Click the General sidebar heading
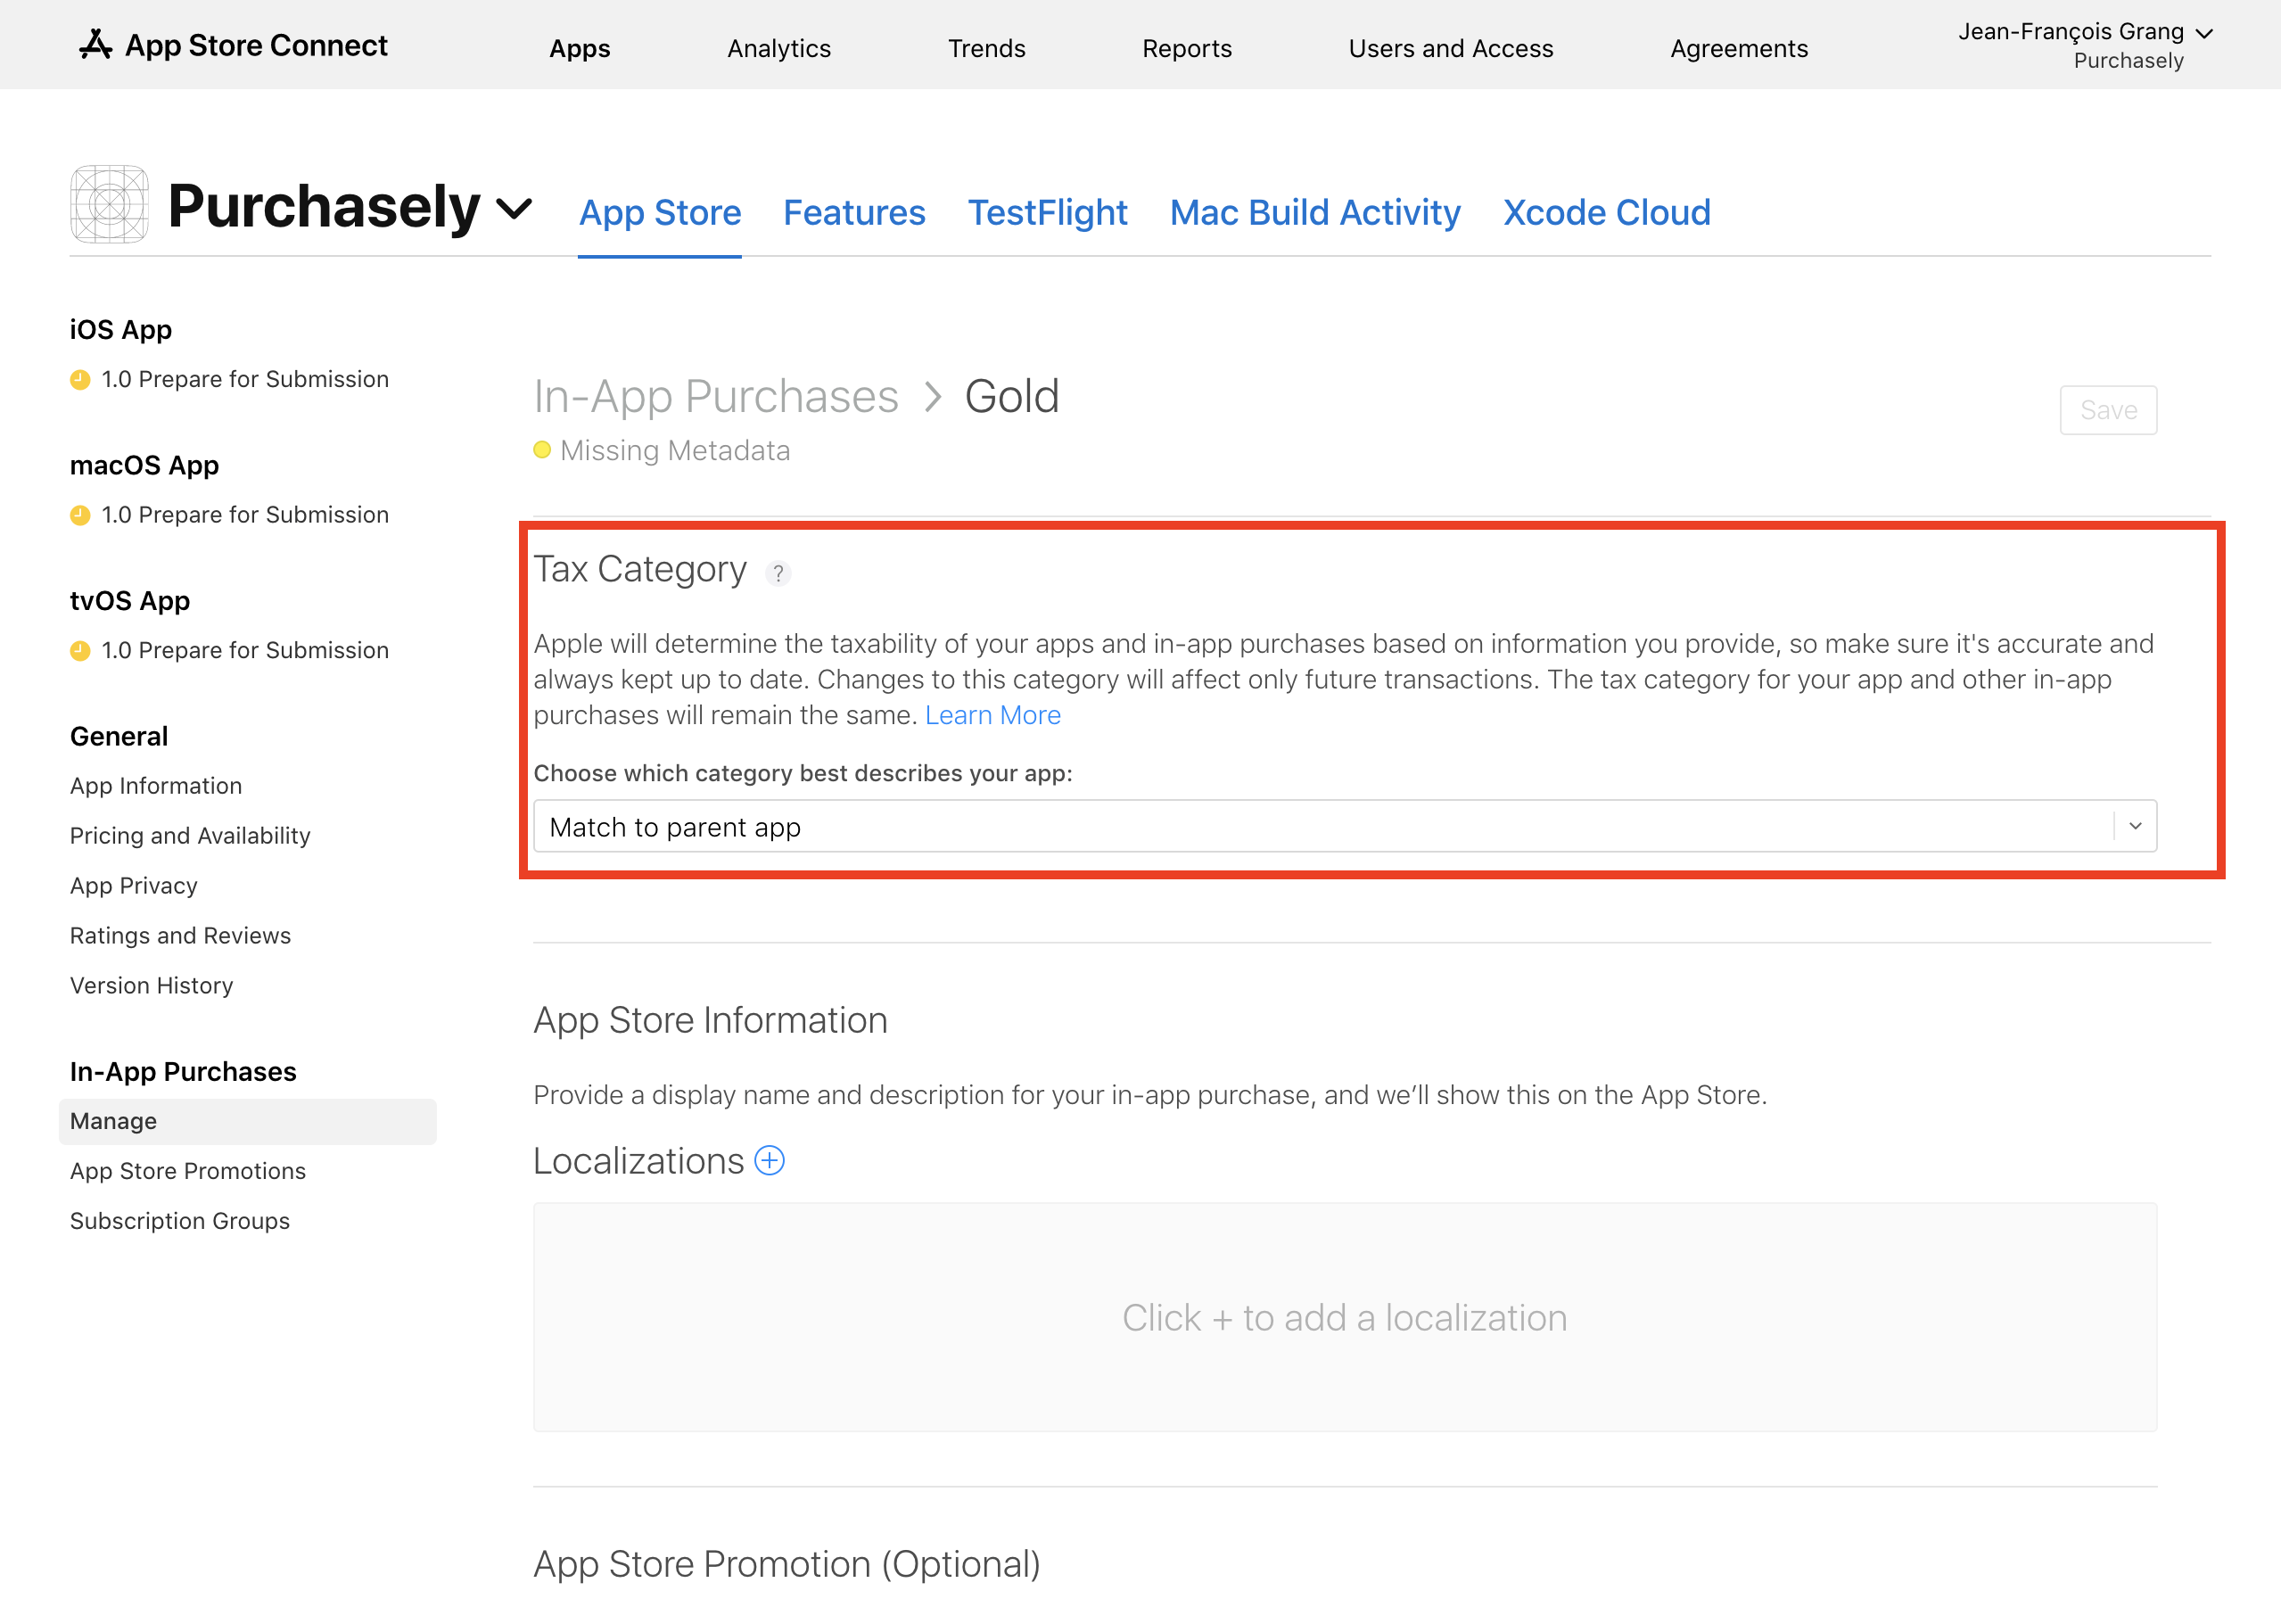This screenshot has height=1624, width=2281. 119,737
